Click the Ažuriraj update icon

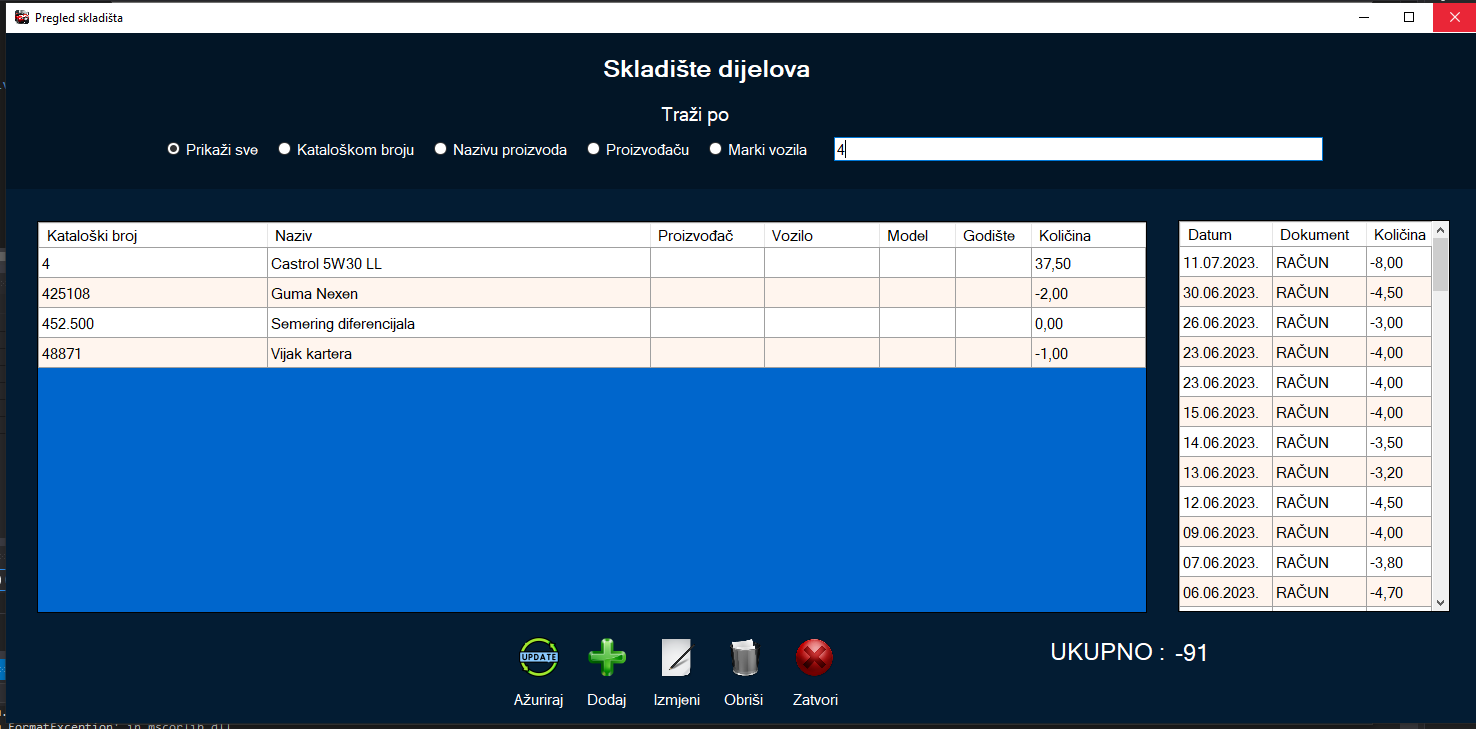point(539,658)
